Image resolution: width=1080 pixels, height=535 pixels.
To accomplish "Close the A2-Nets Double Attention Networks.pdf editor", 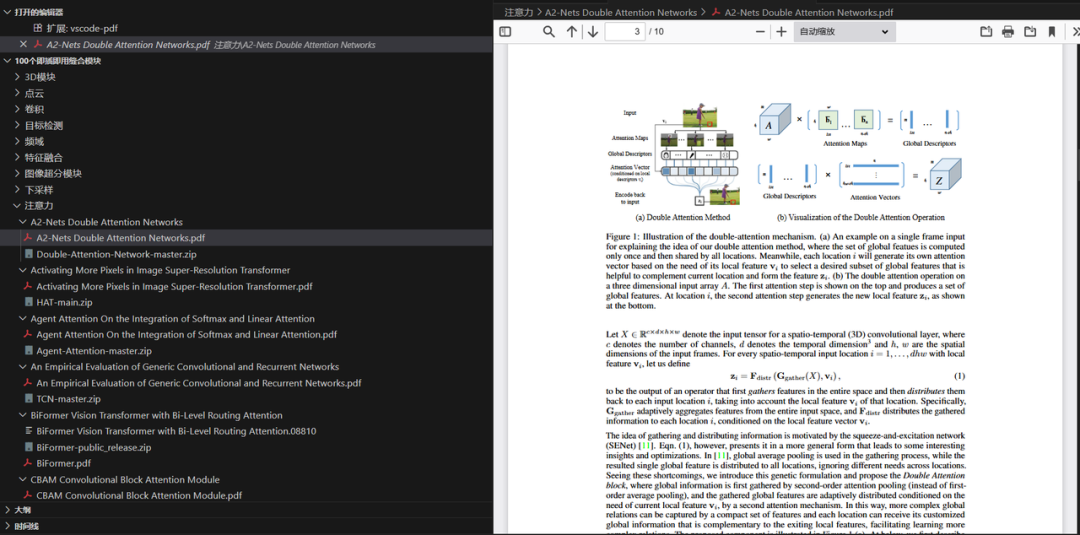I will click(x=24, y=45).
